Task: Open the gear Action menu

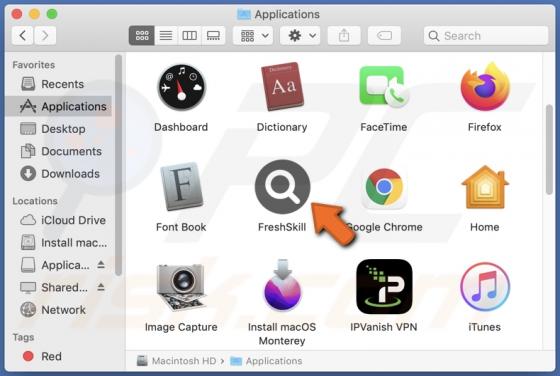Action: click(300, 35)
